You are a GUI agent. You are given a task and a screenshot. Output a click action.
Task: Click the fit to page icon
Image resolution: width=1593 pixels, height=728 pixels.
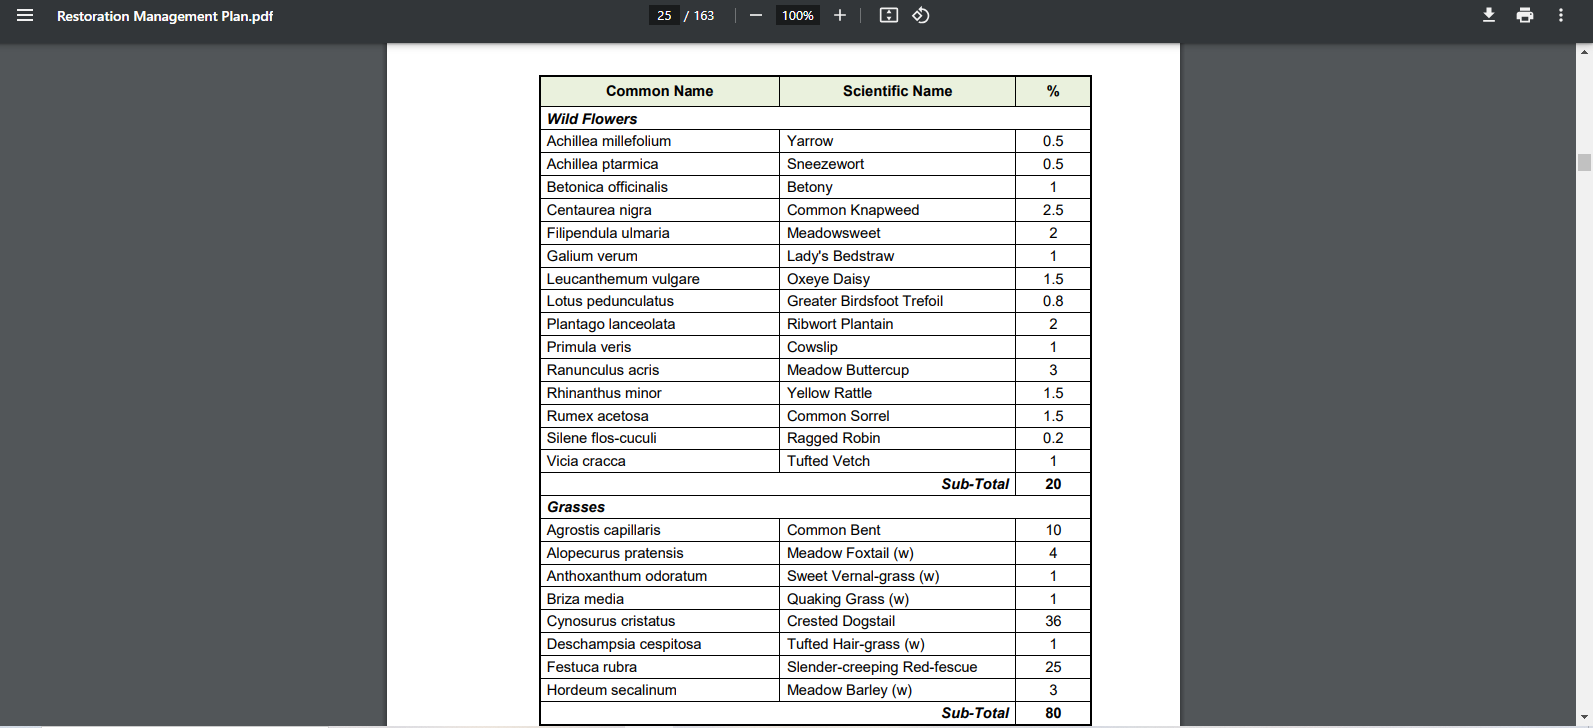pyautogui.click(x=888, y=16)
